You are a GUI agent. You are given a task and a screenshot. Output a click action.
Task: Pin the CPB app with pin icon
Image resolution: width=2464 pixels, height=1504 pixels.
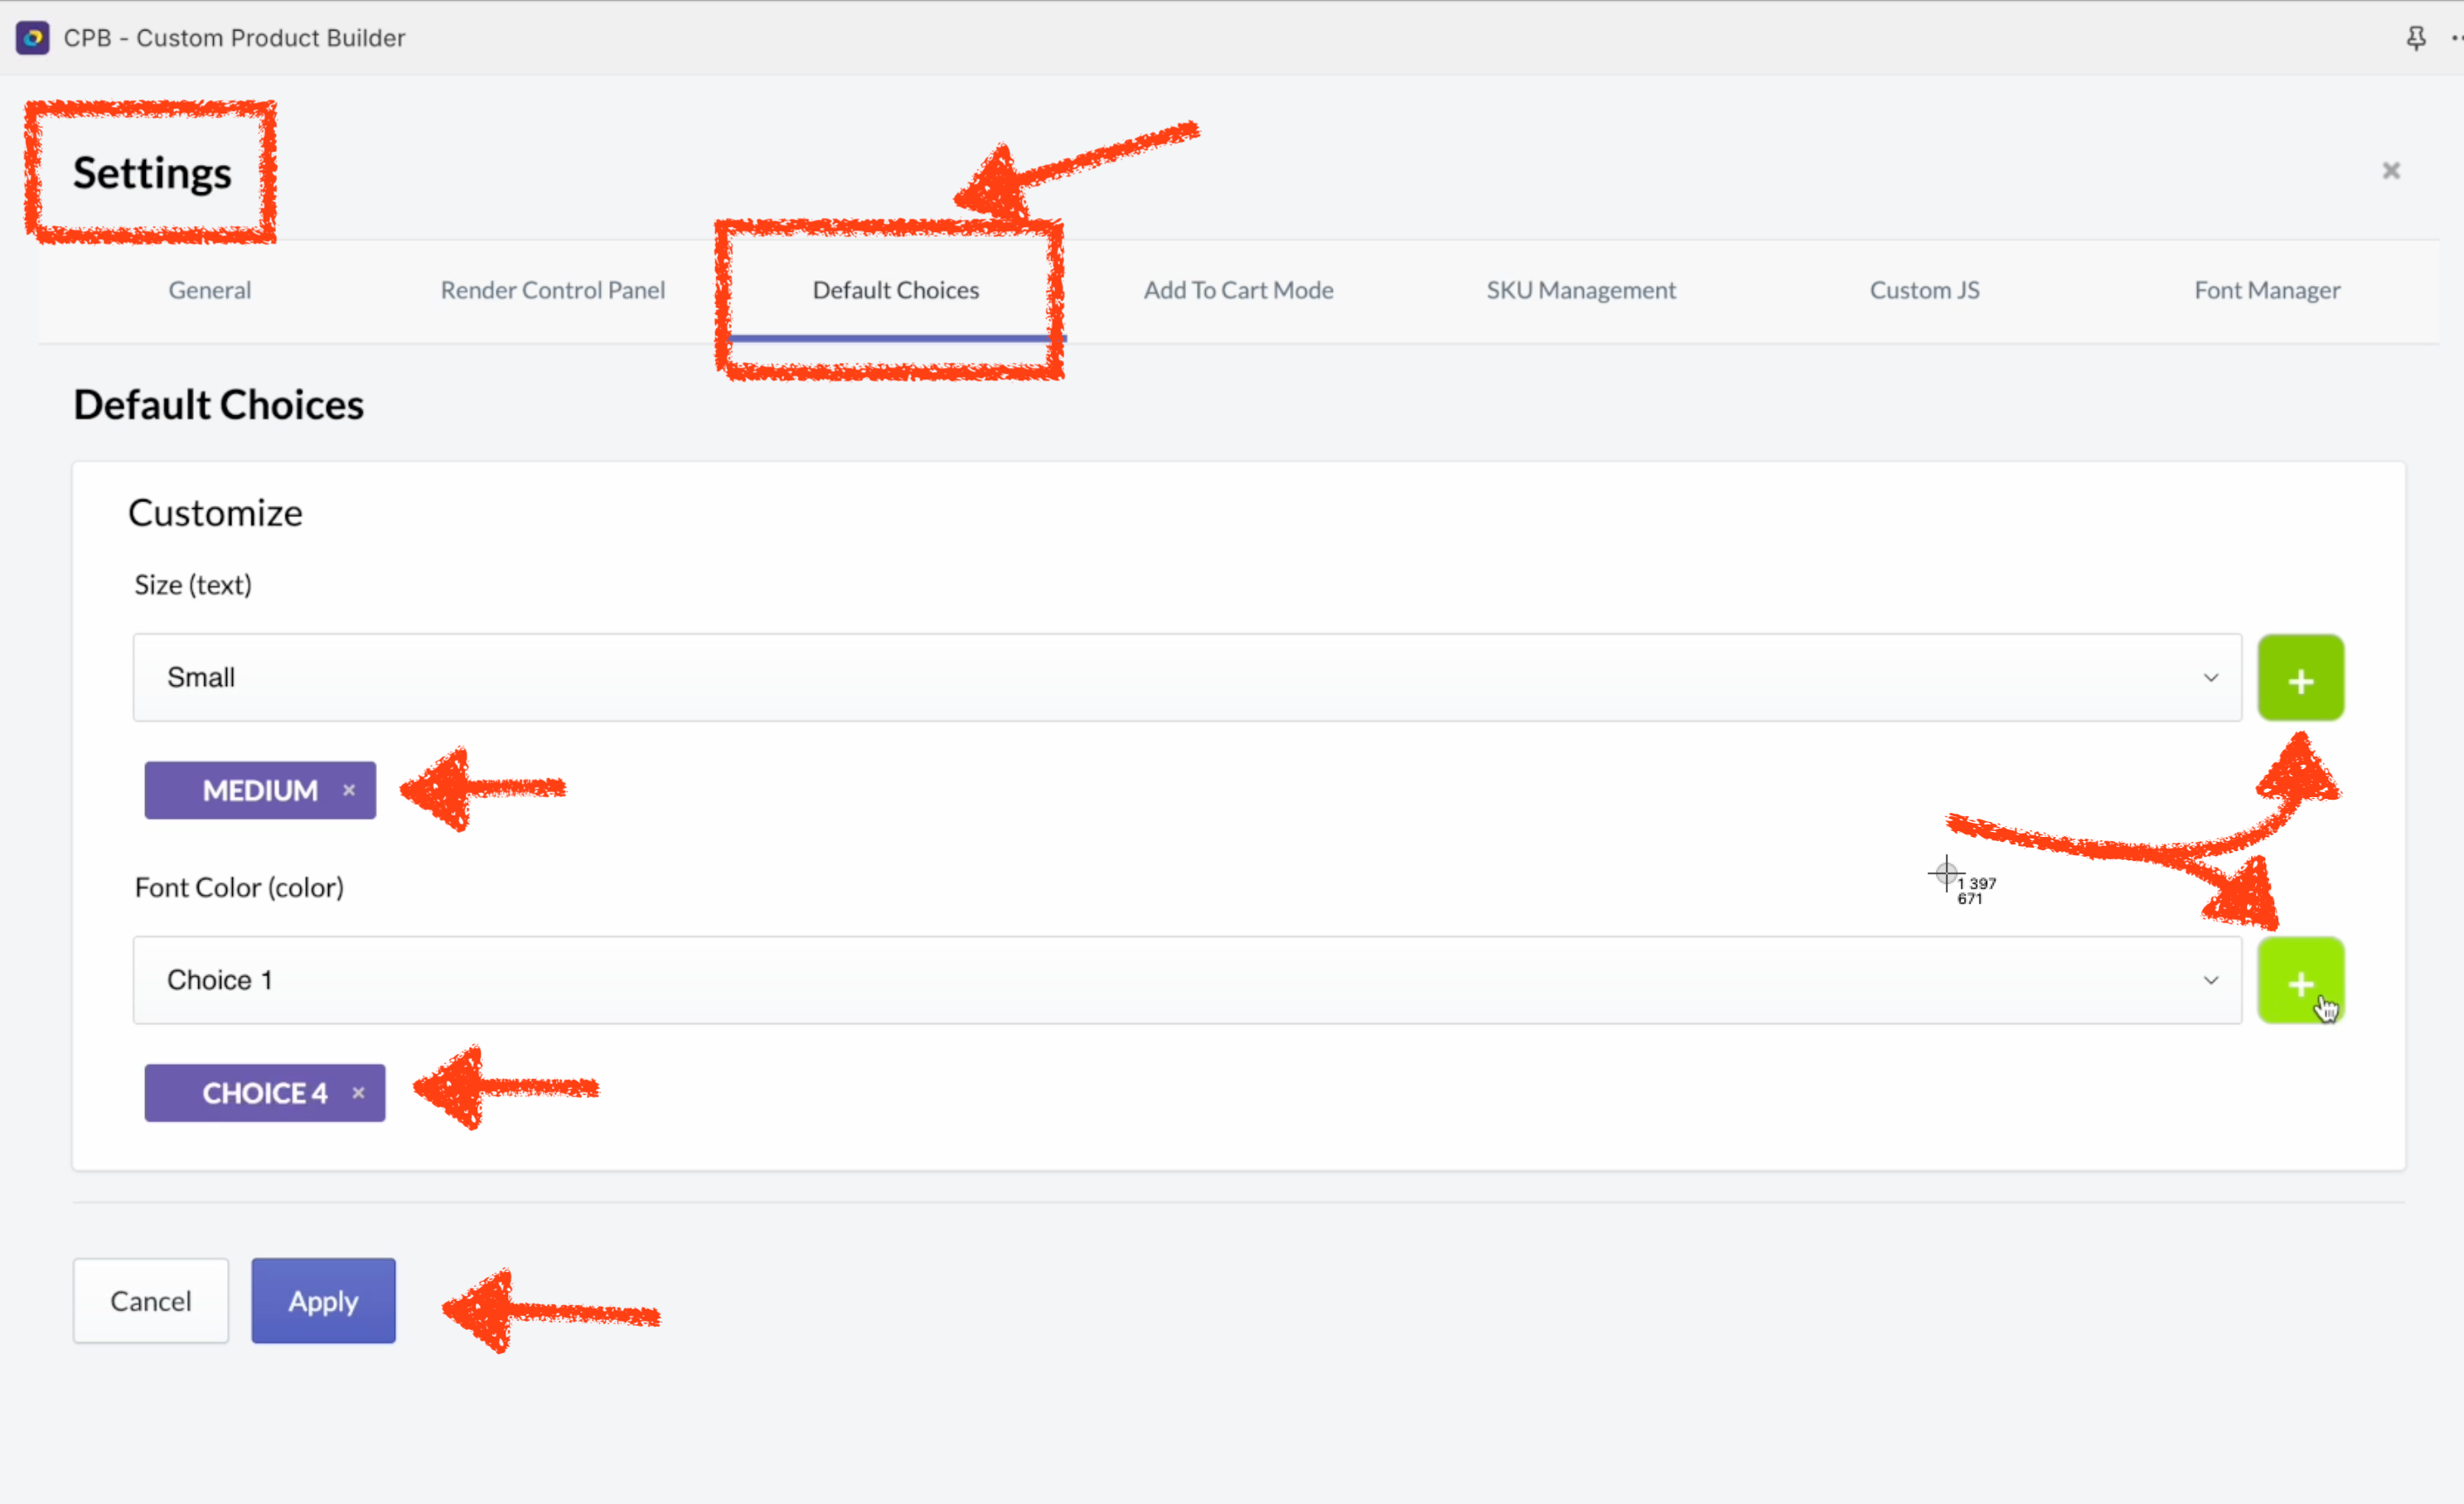pyautogui.click(x=2416, y=38)
